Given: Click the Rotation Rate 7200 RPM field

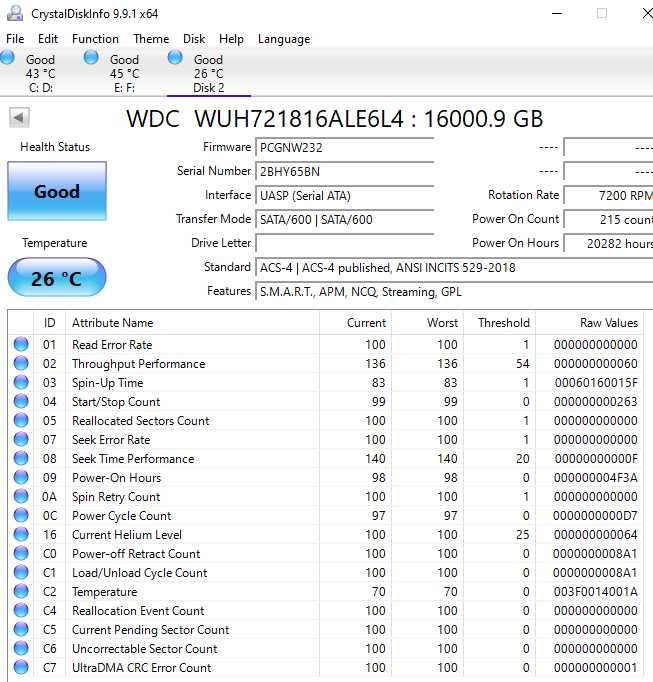Looking at the screenshot, I should point(608,195).
